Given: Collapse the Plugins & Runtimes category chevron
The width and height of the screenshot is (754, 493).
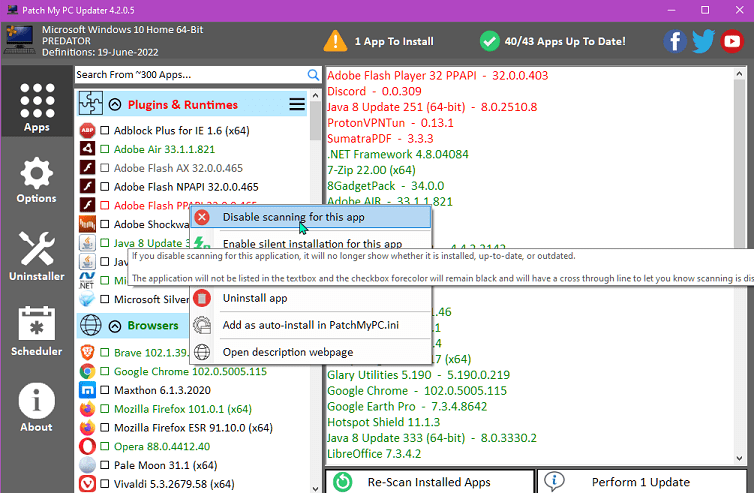Looking at the screenshot, I should [x=115, y=104].
